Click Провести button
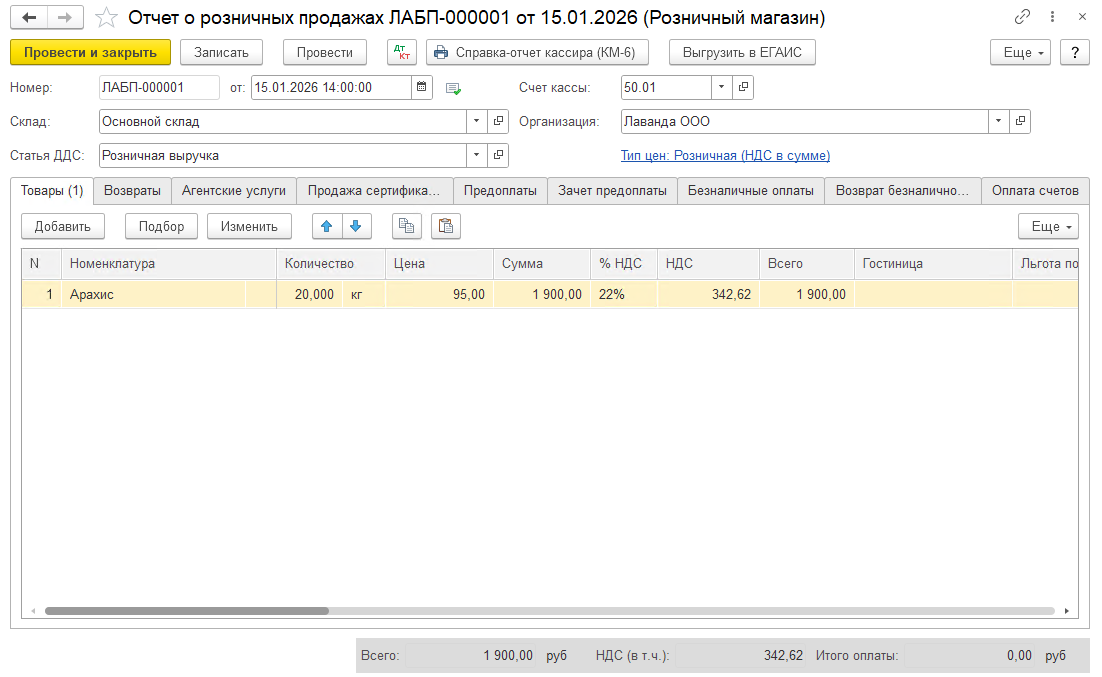Viewport: 1102px width, 677px height. tap(325, 53)
